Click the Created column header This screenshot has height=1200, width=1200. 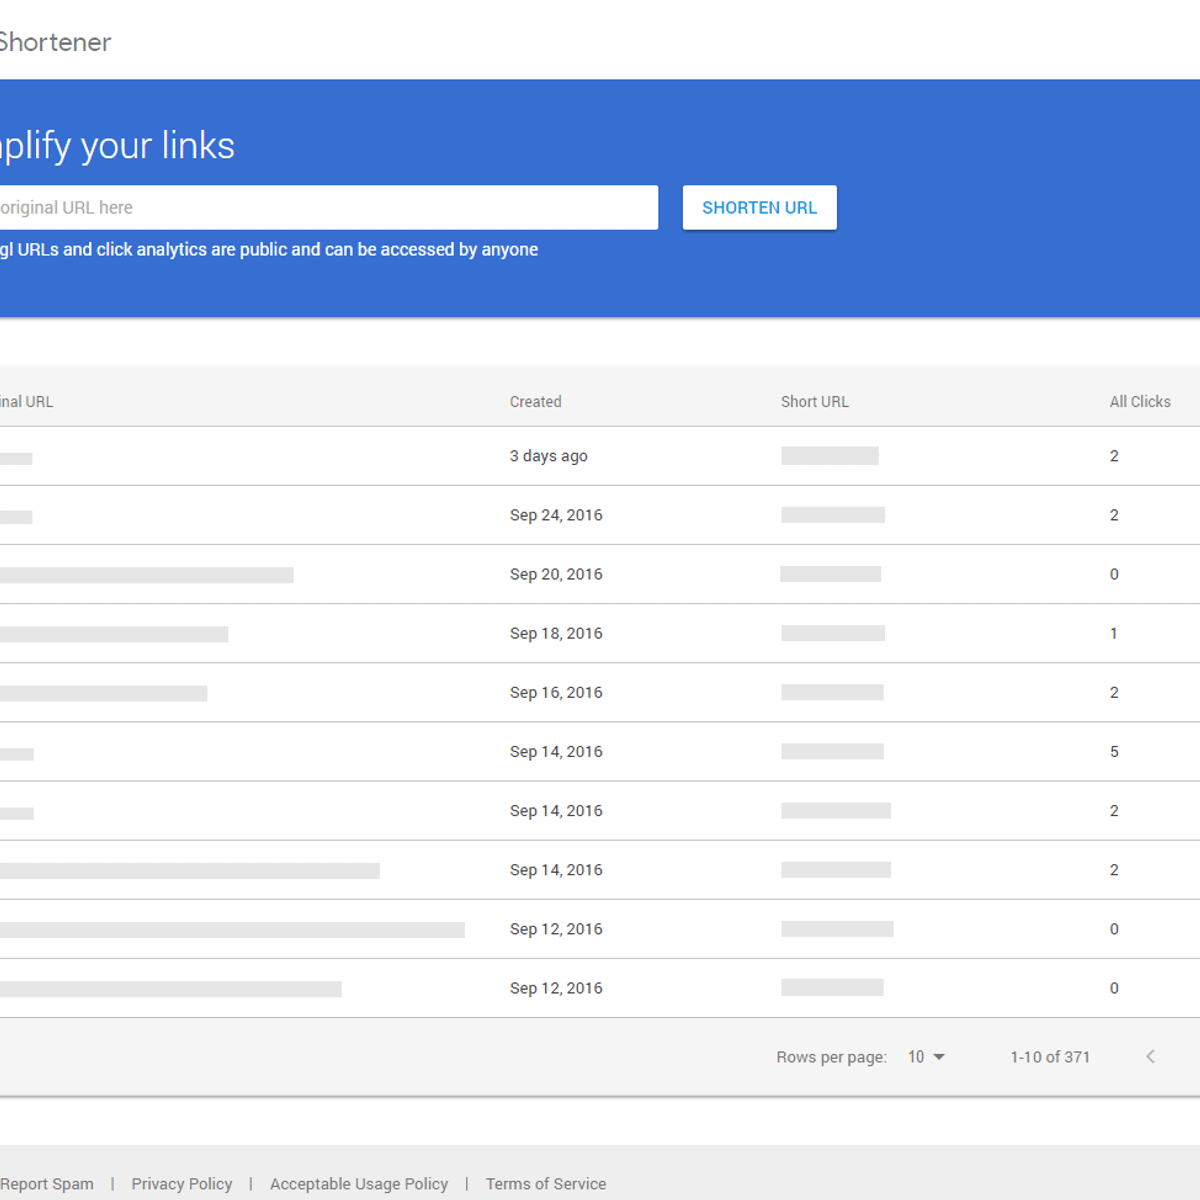pyautogui.click(x=536, y=402)
